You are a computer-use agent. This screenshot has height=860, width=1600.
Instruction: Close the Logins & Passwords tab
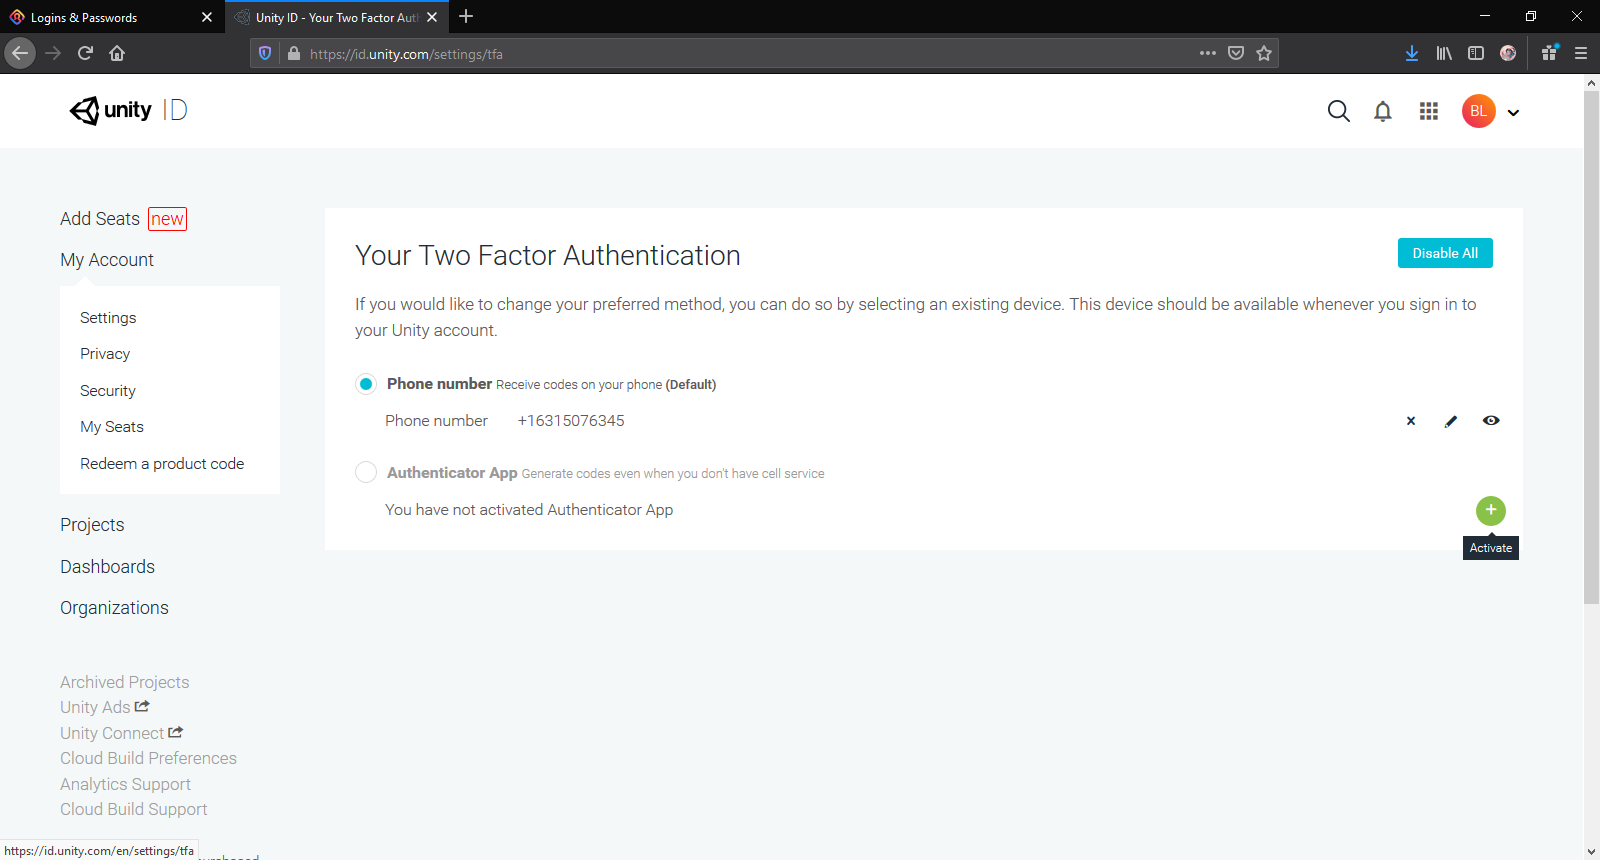[207, 17]
